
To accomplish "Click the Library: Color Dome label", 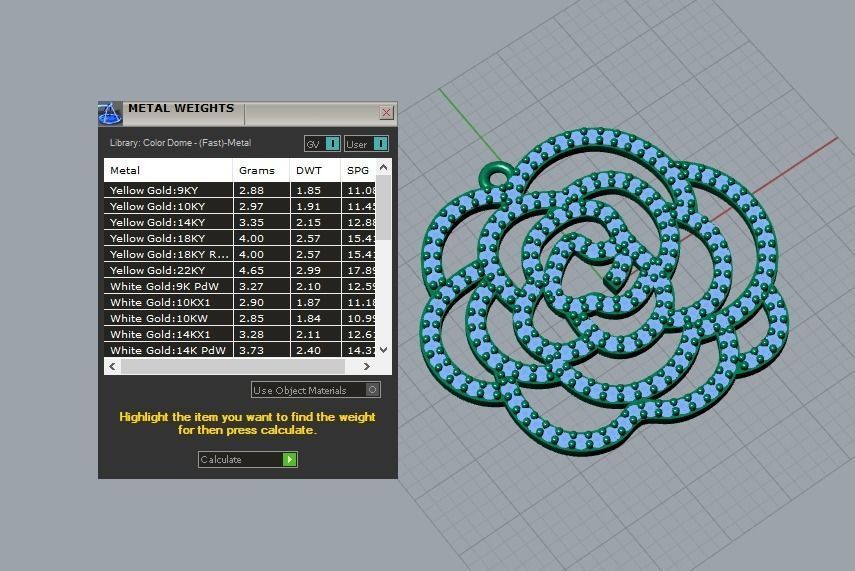I will (180, 143).
